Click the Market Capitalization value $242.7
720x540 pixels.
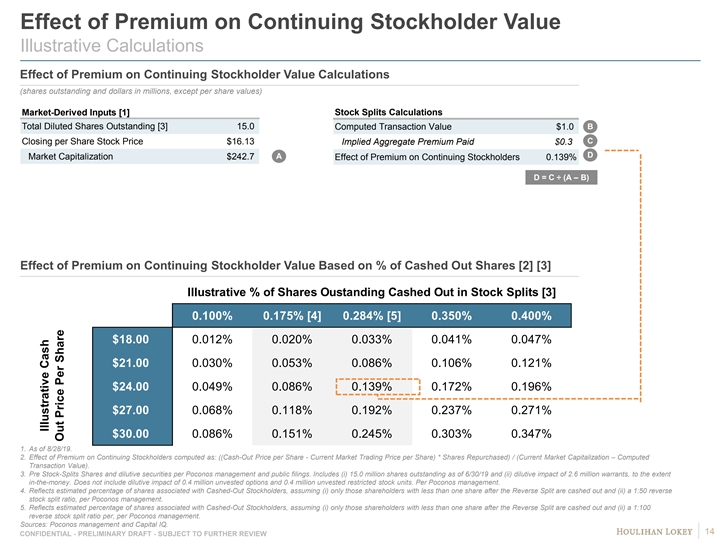coord(241,157)
